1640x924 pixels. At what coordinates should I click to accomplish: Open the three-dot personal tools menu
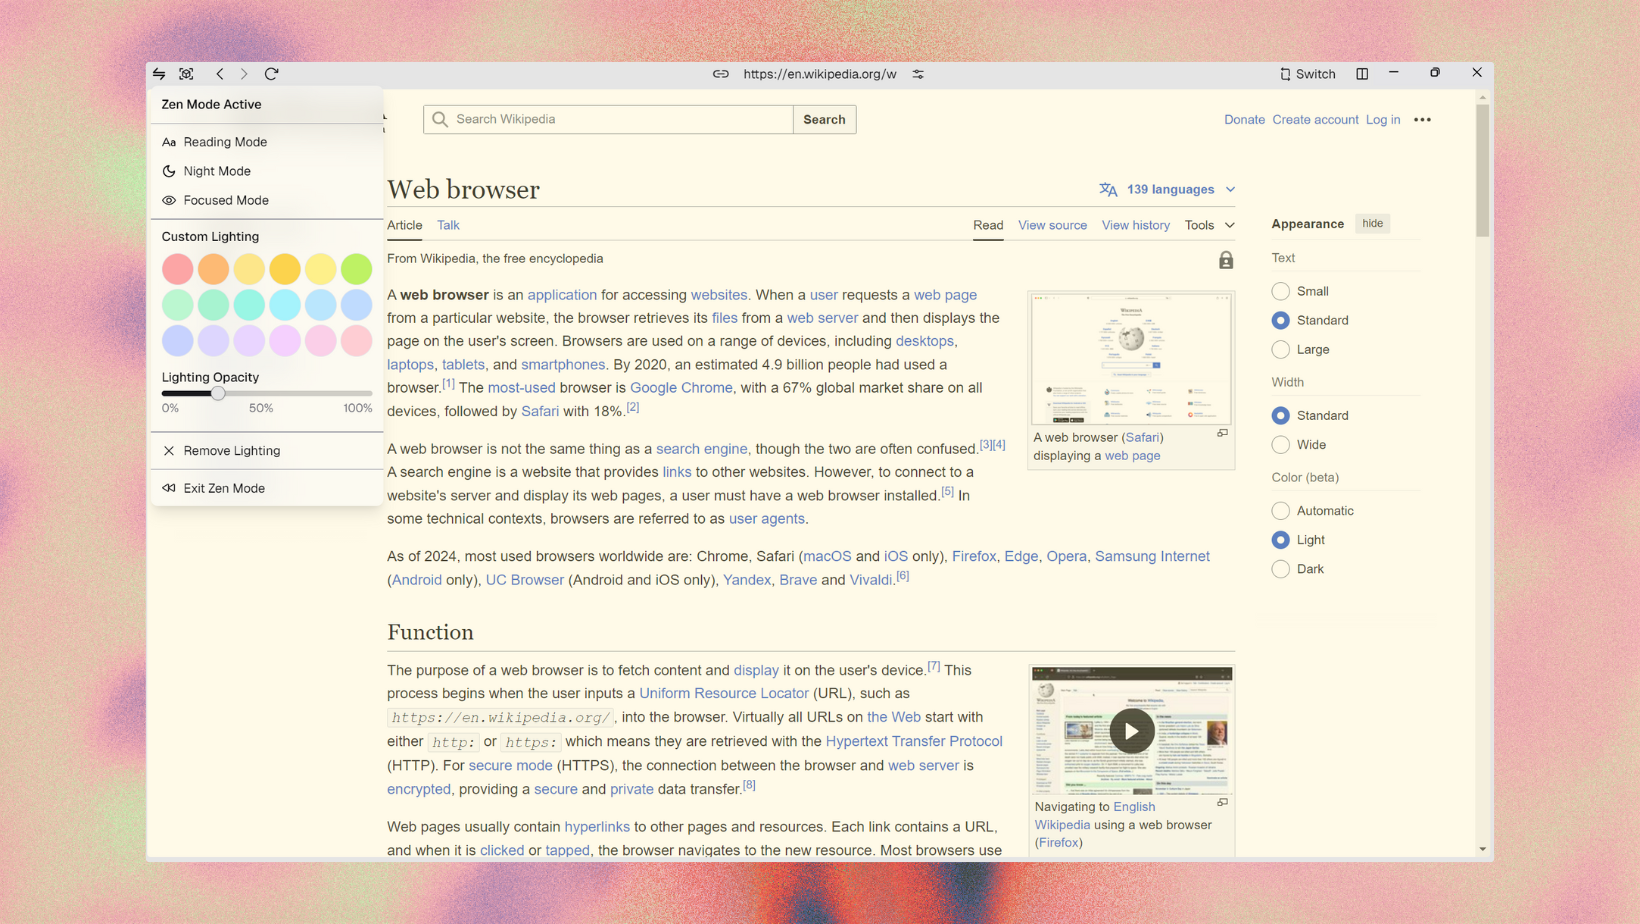click(x=1422, y=120)
